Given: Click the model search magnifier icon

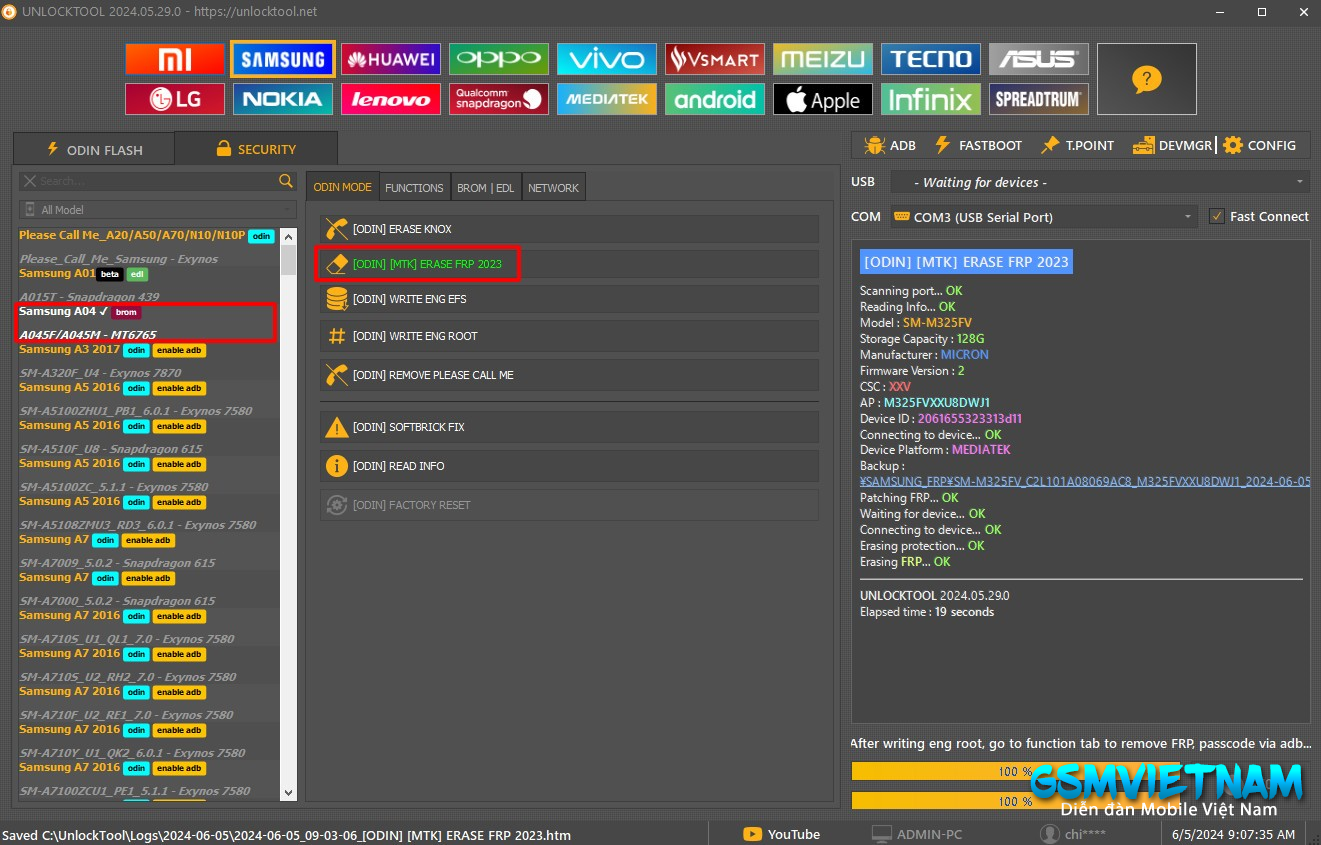Looking at the screenshot, I should [x=286, y=181].
